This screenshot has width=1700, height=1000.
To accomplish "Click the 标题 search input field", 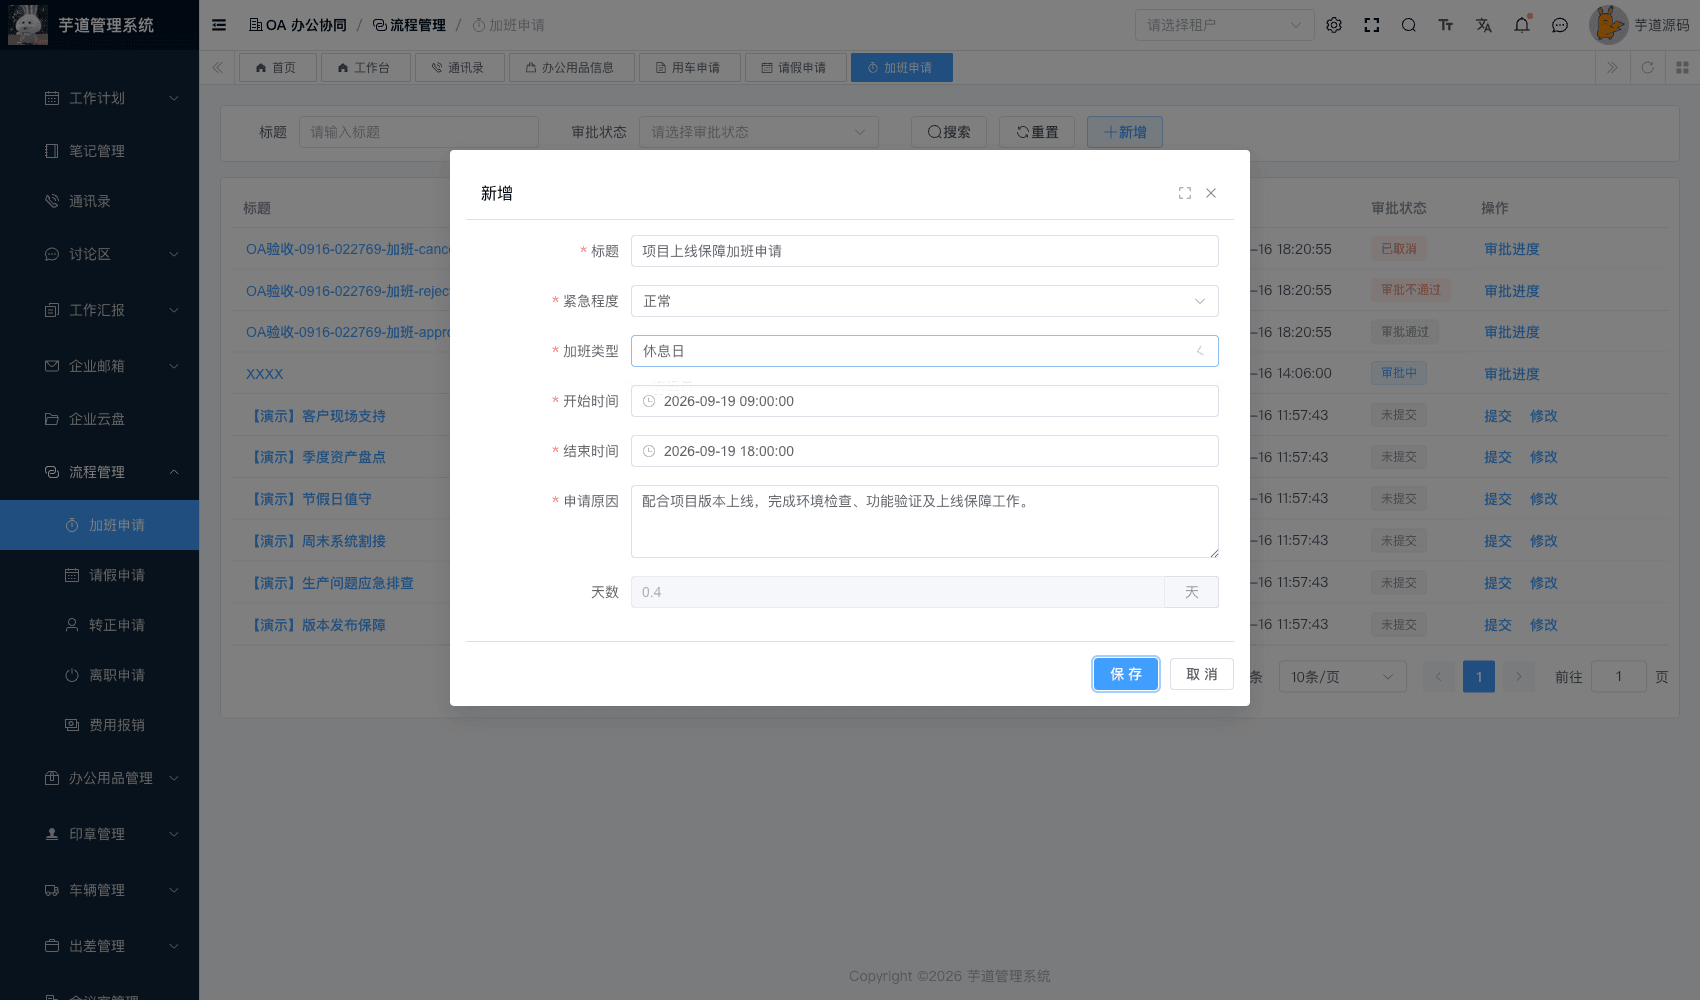I will [419, 132].
